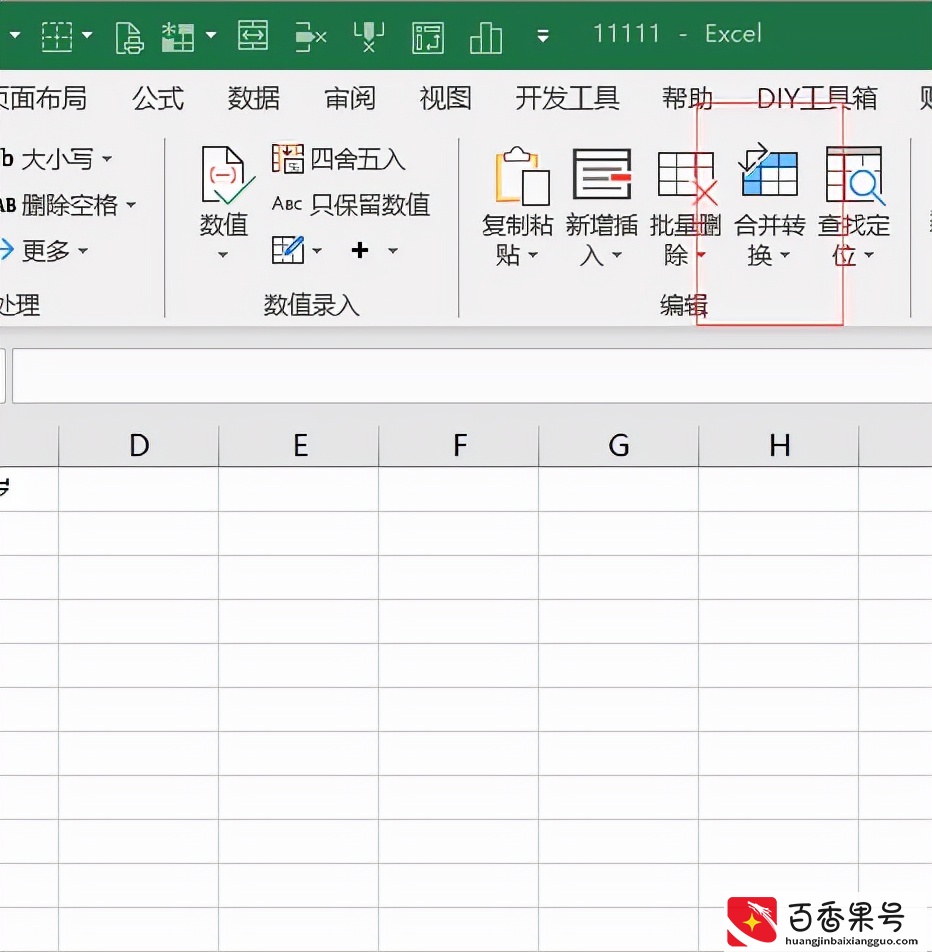The image size is (932, 952).
Task: Open the 删除空格 dropdown
Action: (x=131, y=205)
